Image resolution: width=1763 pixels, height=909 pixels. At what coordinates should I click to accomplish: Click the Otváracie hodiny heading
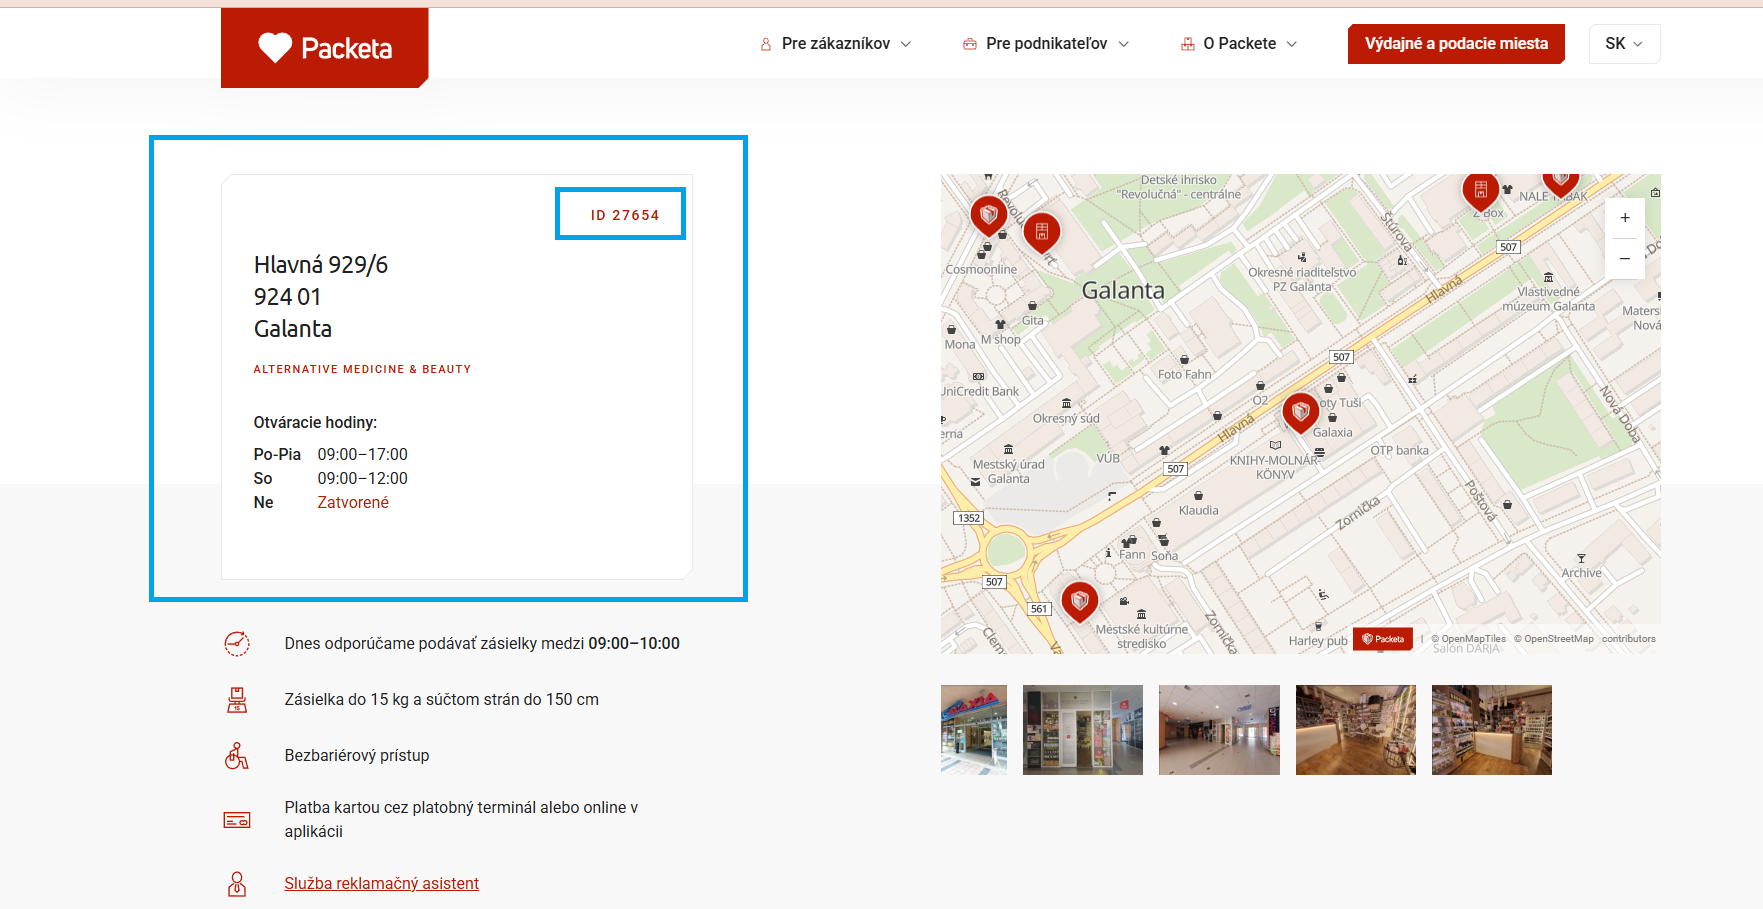click(x=315, y=423)
